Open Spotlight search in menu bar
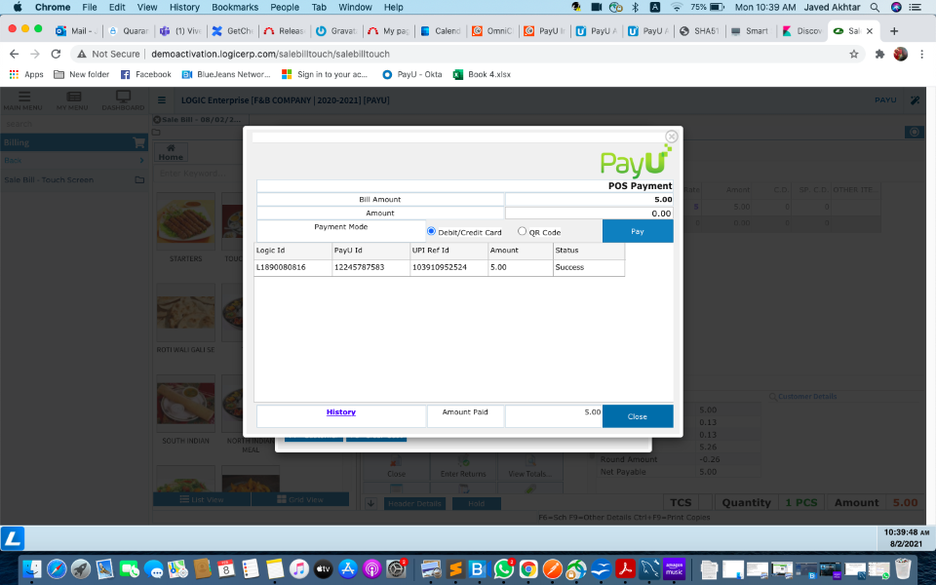The width and height of the screenshot is (936, 585). pos(875,7)
